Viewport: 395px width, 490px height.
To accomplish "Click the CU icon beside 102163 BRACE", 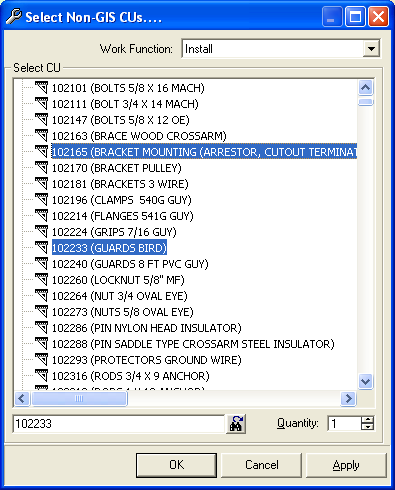I will (x=42, y=136).
